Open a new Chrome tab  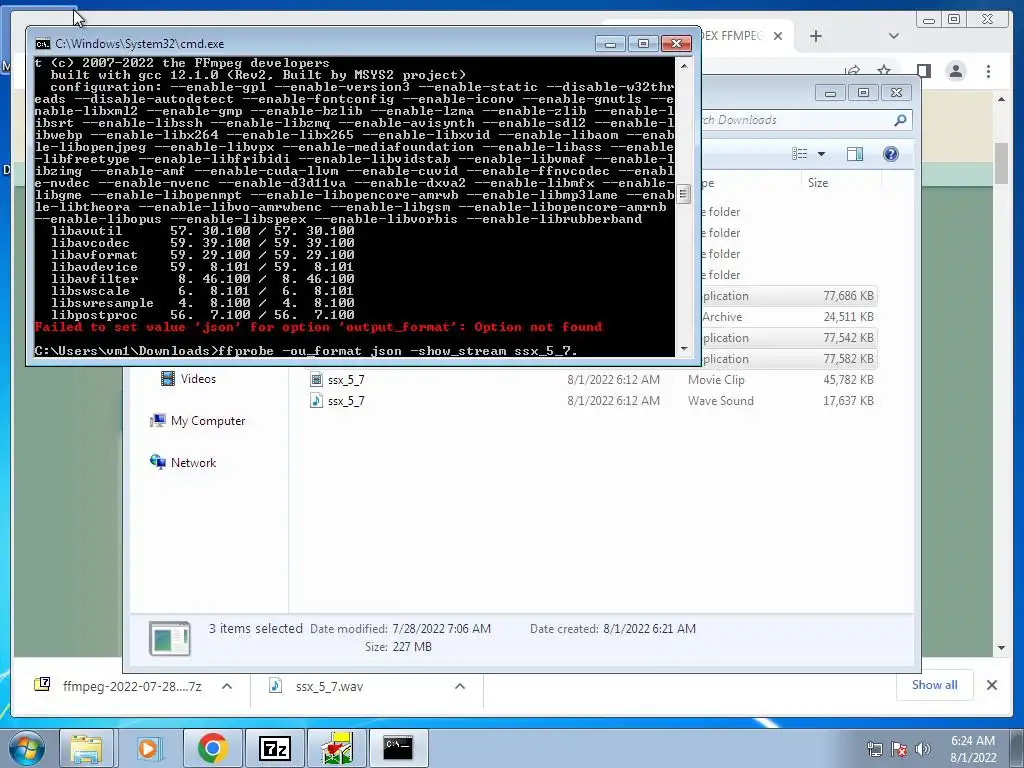[816, 36]
